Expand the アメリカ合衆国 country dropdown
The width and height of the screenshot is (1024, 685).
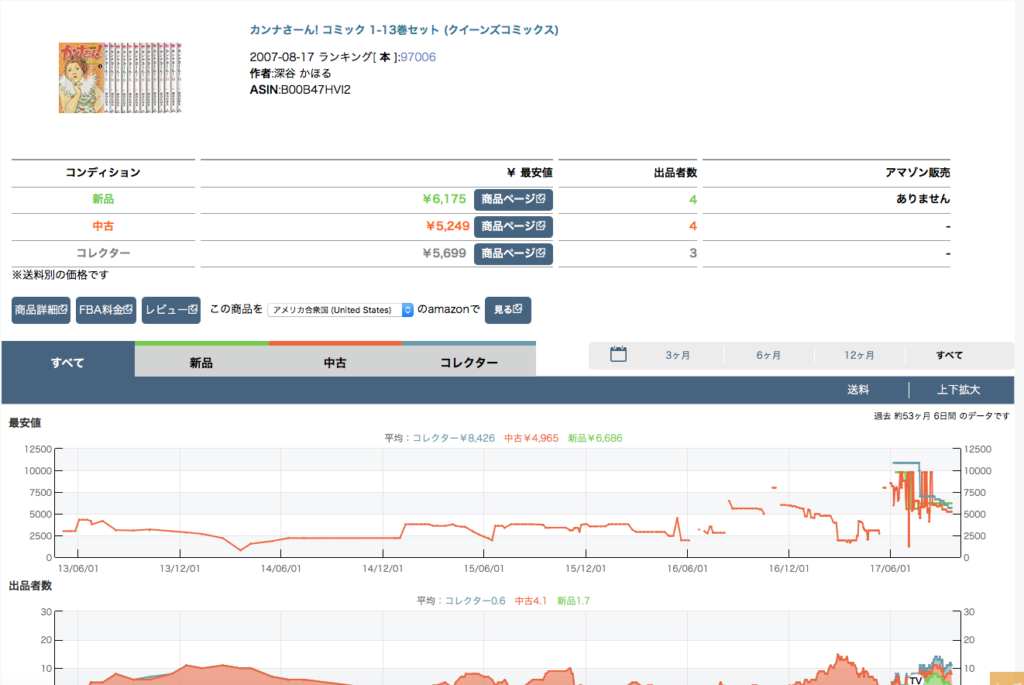340,310
